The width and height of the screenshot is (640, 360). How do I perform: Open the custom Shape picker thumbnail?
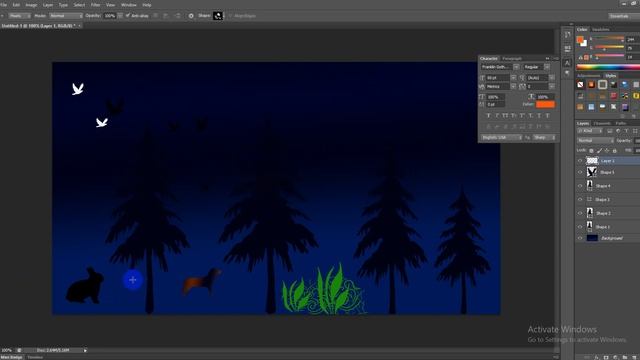coord(218,16)
